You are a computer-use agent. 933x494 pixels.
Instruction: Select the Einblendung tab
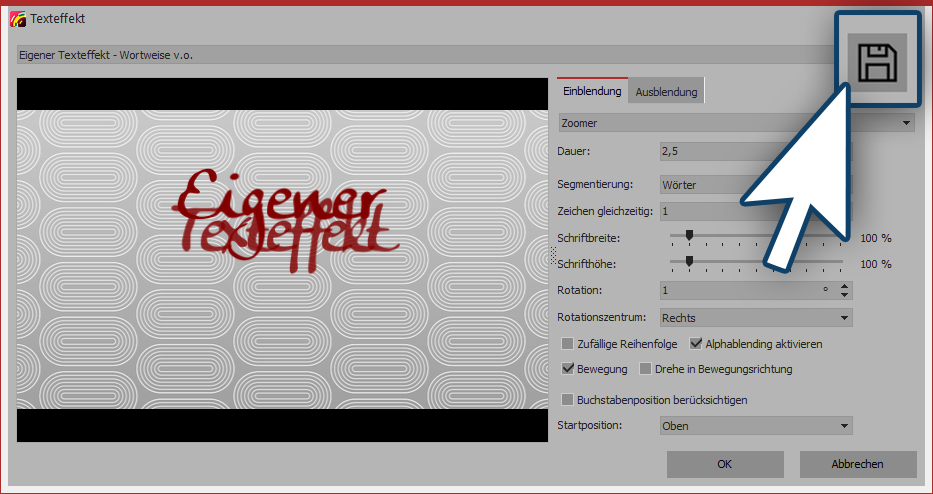tap(592, 91)
